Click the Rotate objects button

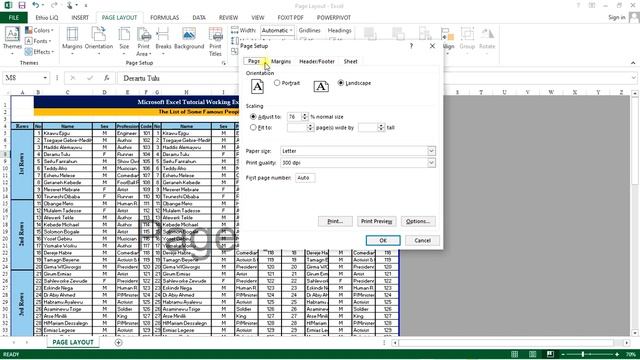[487, 41]
